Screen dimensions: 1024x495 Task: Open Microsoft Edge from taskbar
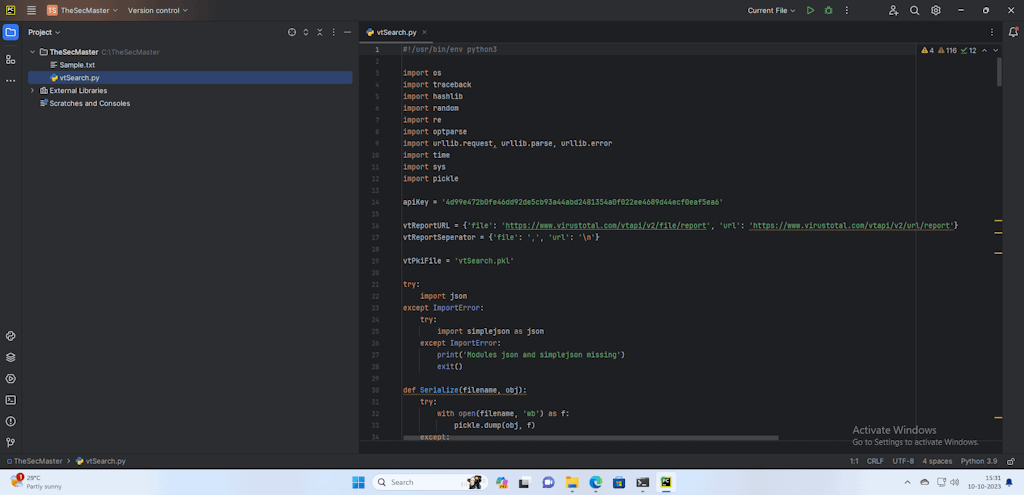pos(596,482)
